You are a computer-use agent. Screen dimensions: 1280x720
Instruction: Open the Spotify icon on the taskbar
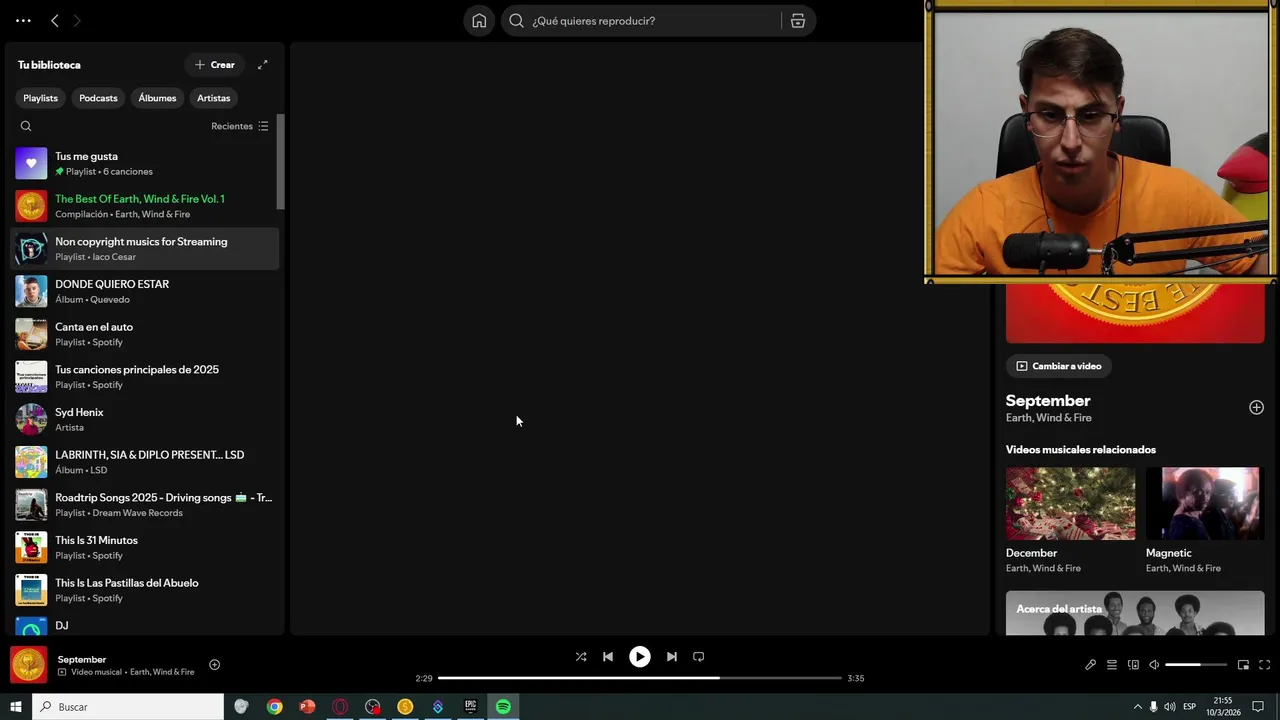point(503,707)
